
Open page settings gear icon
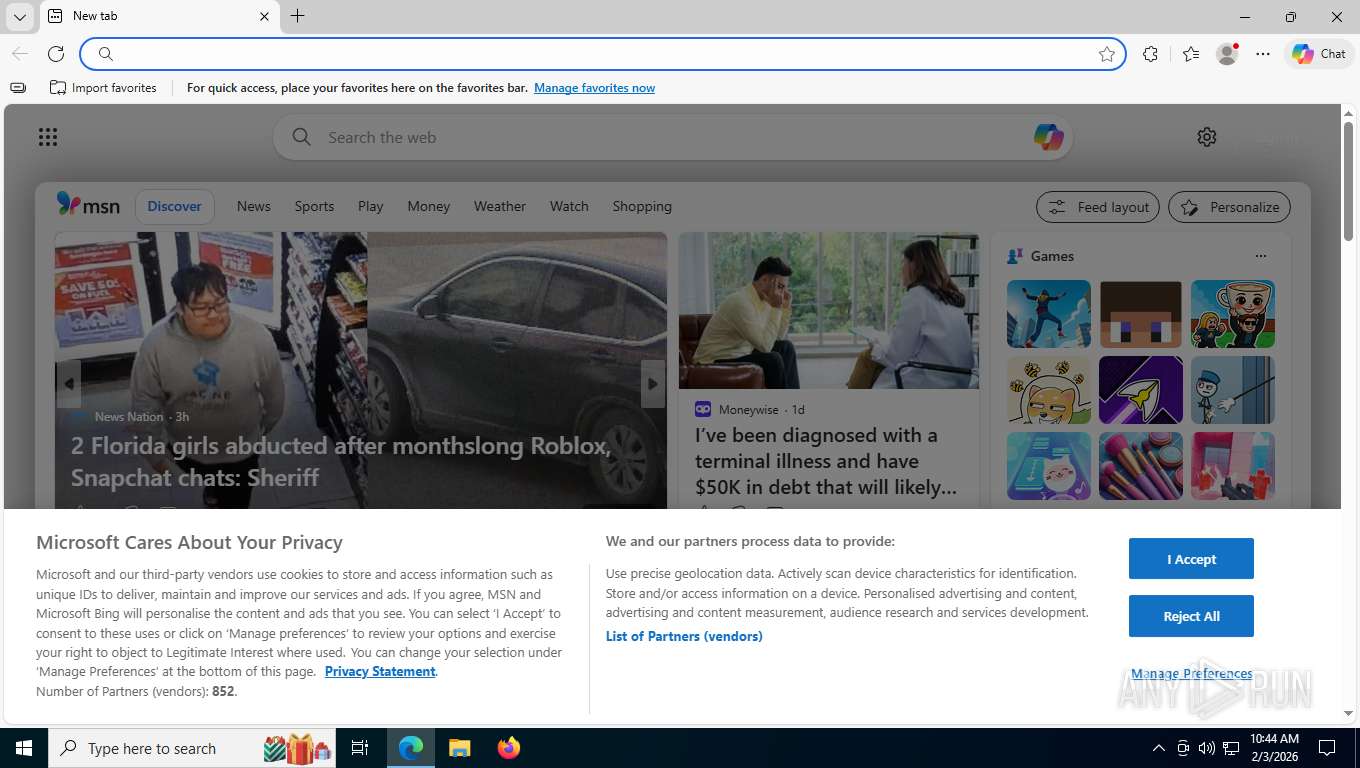click(1207, 137)
